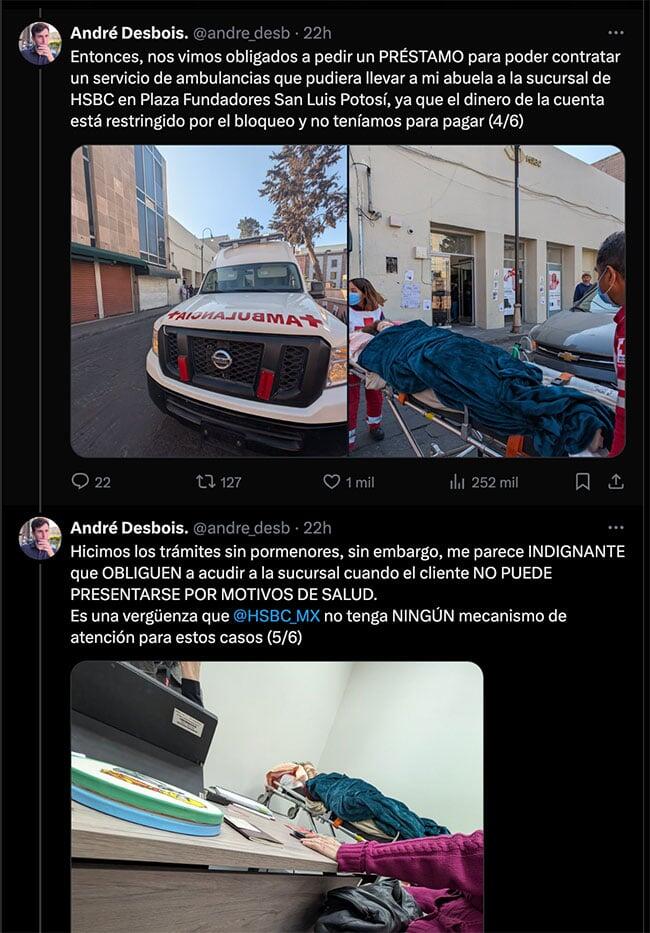Screen dimensions: 650x933
Task: Retweet the ambulance tweet with 127 reposts
Action: tap(218, 482)
